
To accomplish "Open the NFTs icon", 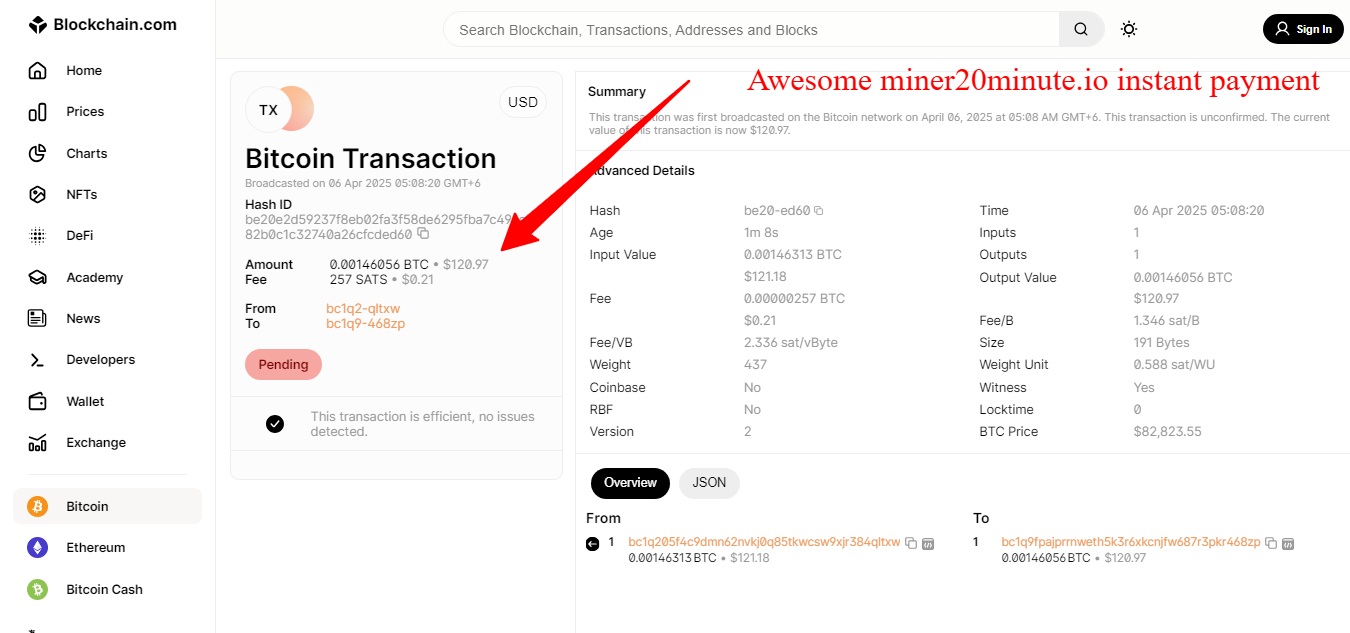I will (x=37, y=195).
